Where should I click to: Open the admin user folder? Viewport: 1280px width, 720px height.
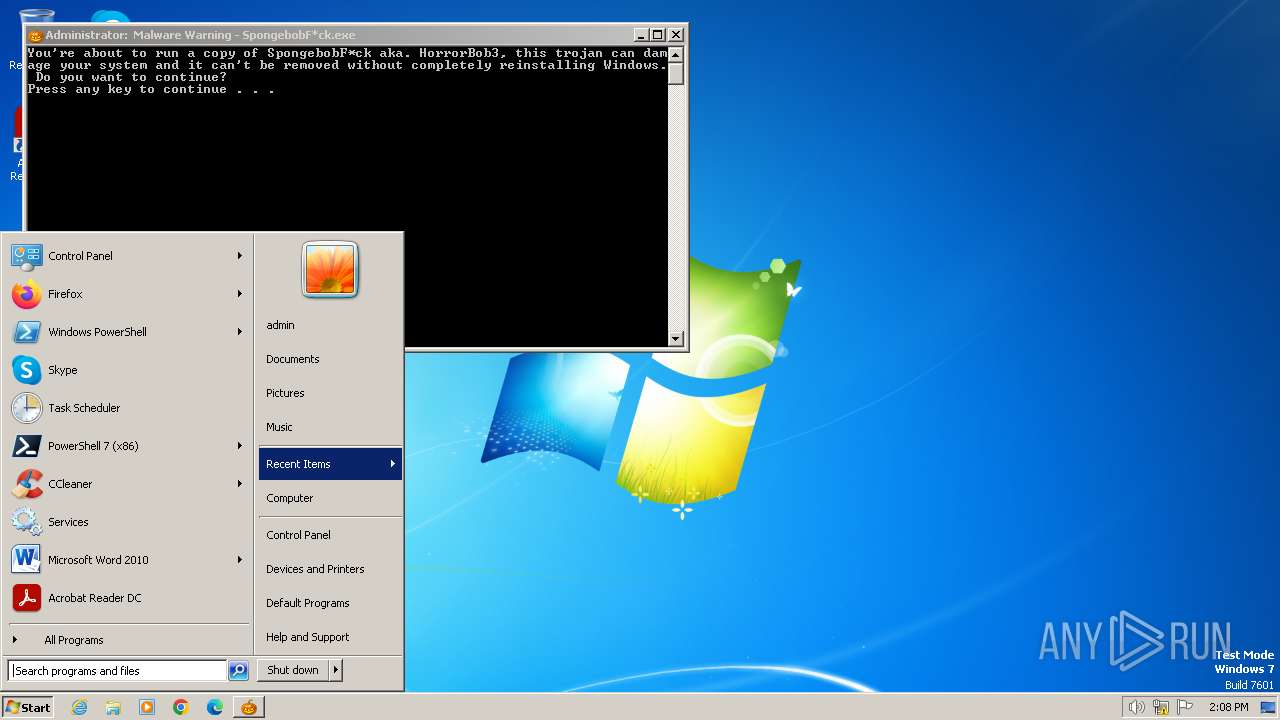click(x=330, y=325)
